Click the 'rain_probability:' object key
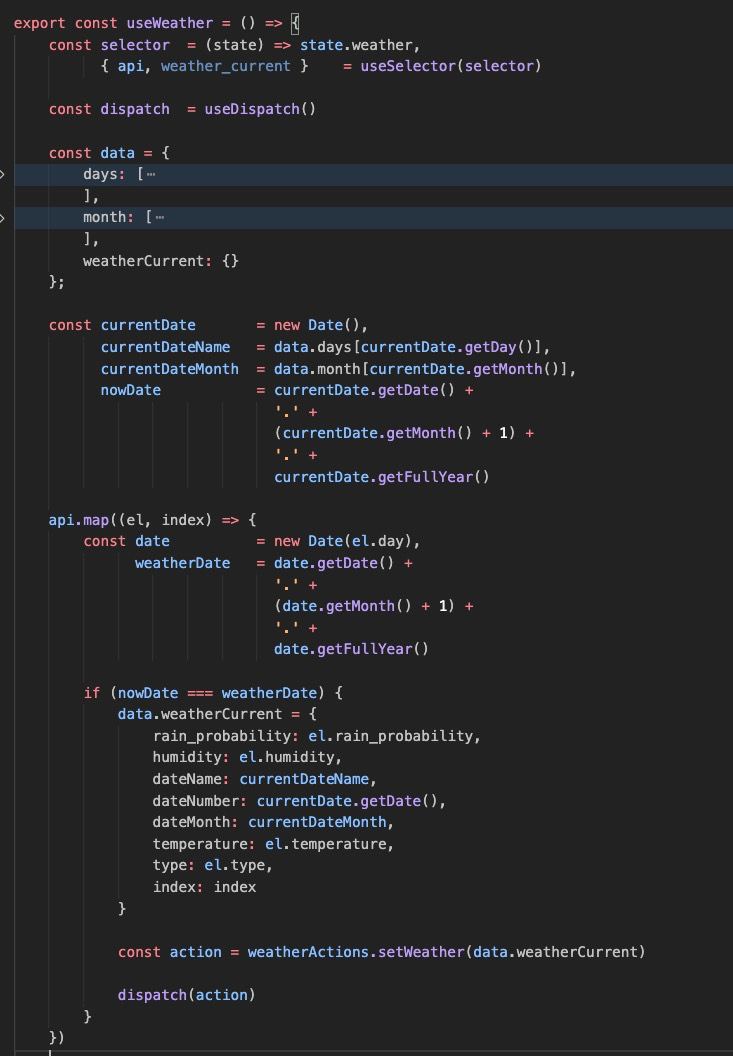733x1056 pixels. point(226,736)
